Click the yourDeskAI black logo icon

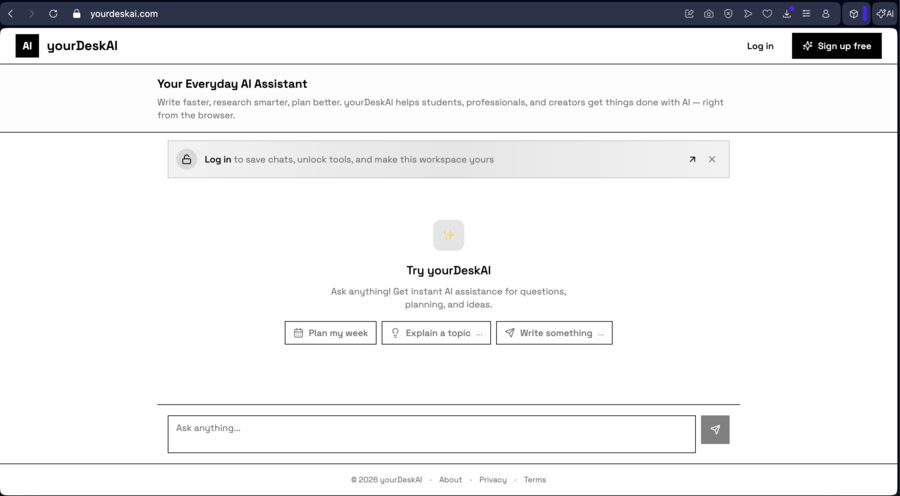[x=27, y=46]
